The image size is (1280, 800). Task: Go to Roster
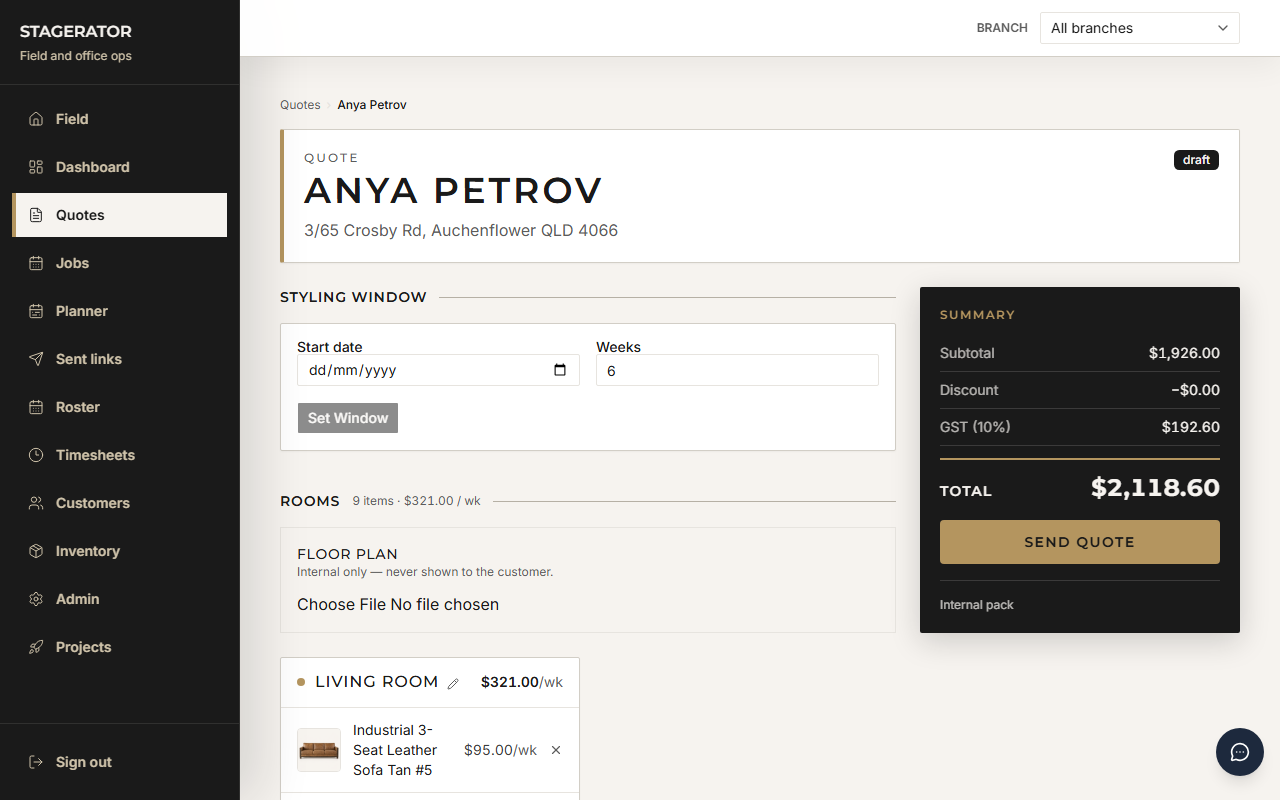click(x=120, y=407)
